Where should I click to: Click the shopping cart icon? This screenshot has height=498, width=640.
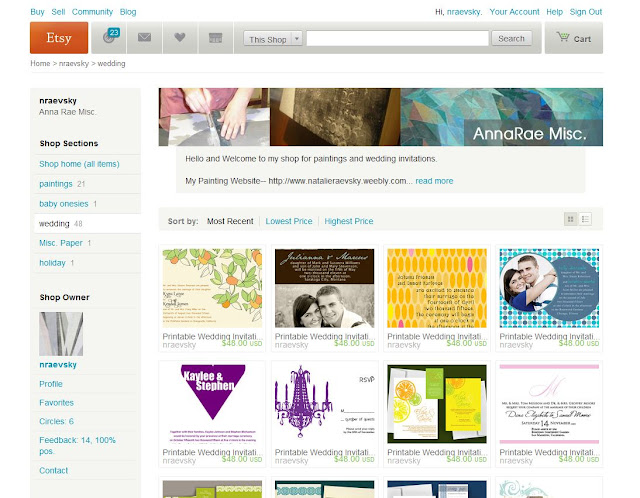pos(562,38)
